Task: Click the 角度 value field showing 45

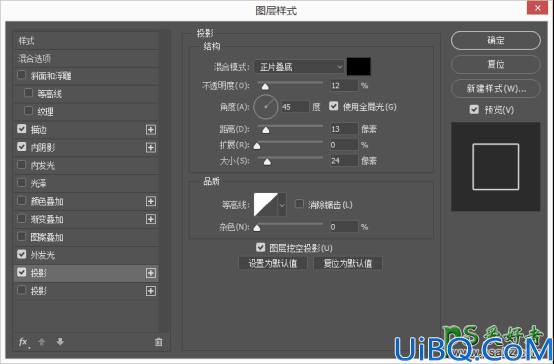Action: (x=295, y=107)
